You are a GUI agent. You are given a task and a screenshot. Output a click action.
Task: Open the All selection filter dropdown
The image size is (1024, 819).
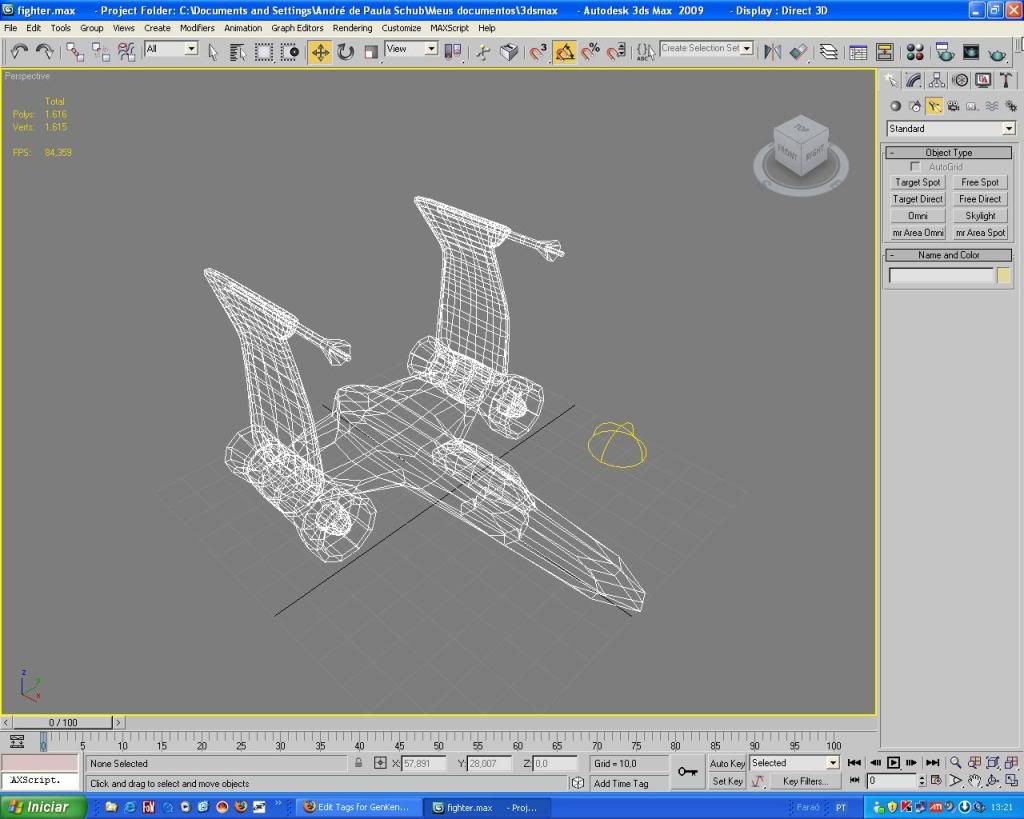point(171,48)
